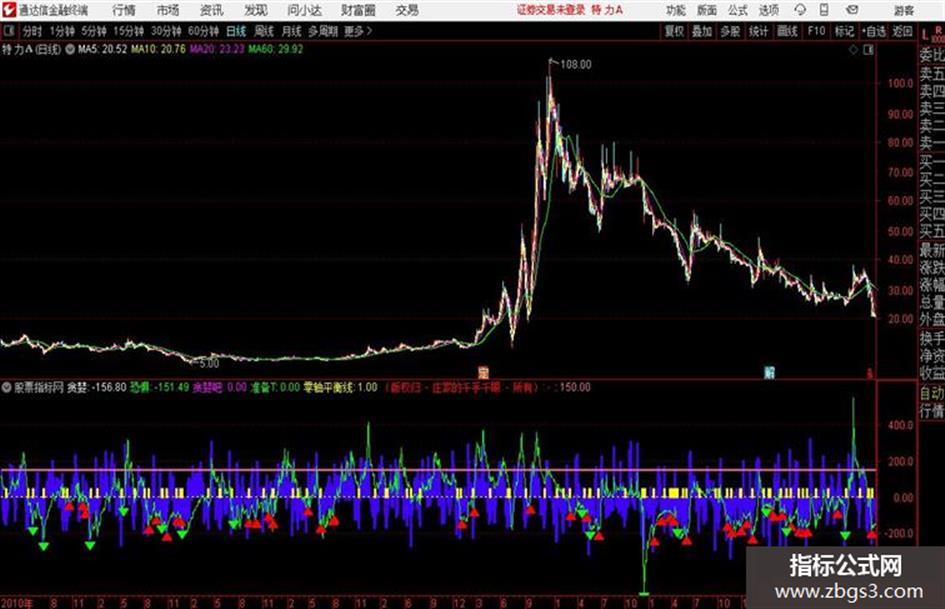Screen dimensions: 945x609
Task: Switch to 30分钟 period
Action: click(166, 31)
